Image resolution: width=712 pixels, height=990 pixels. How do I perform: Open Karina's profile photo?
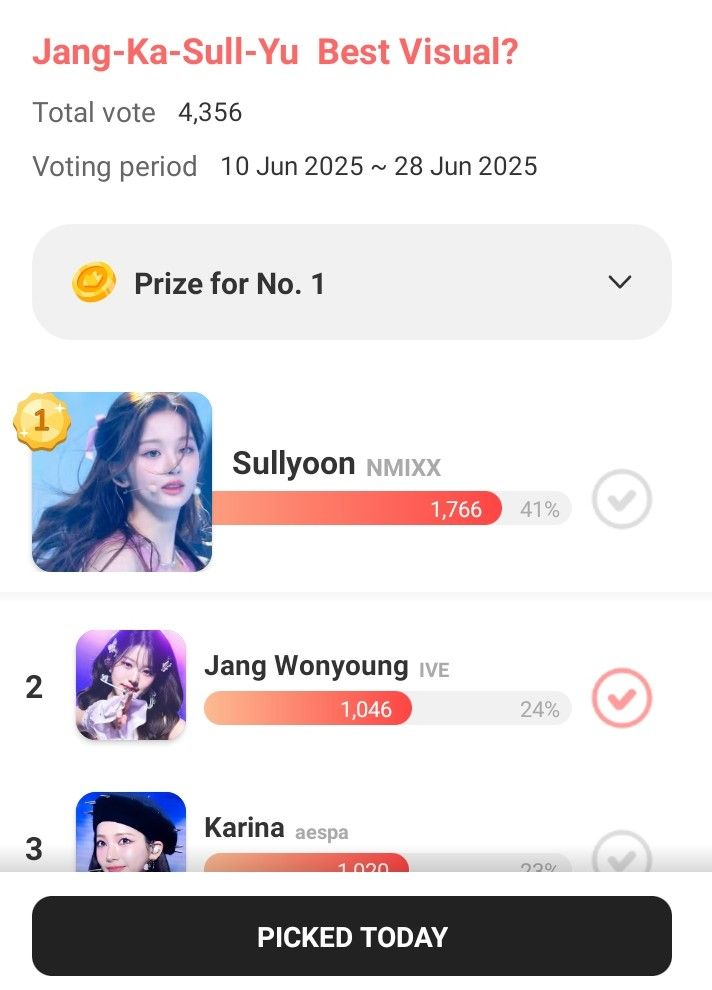tap(131, 832)
